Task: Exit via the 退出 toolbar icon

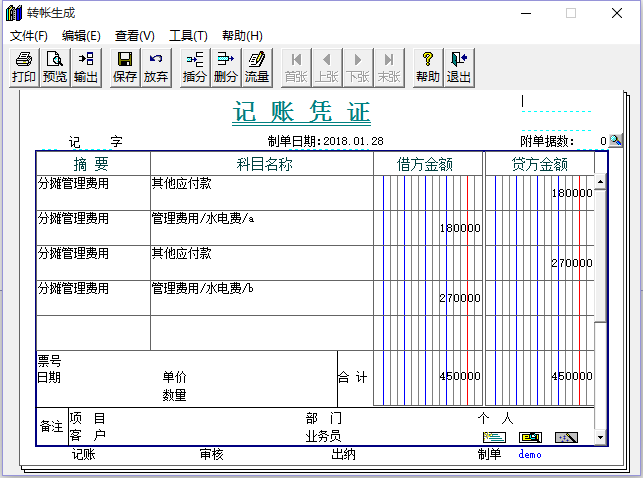Action: [459, 67]
